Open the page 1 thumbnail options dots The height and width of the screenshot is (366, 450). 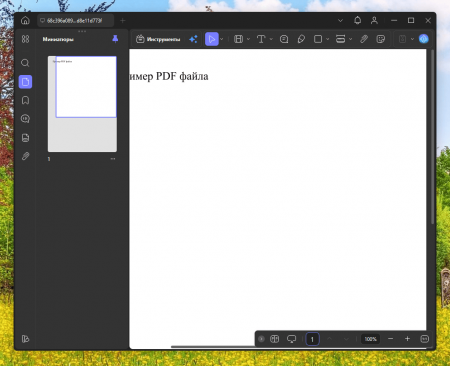click(113, 159)
